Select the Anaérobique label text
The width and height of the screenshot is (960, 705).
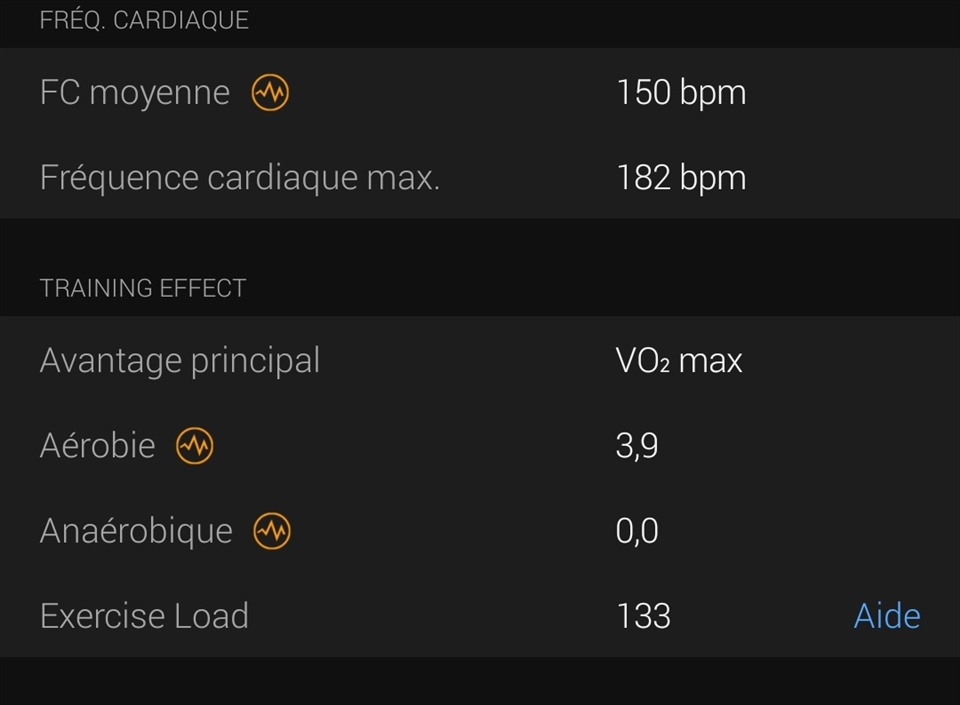pos(136,531)
